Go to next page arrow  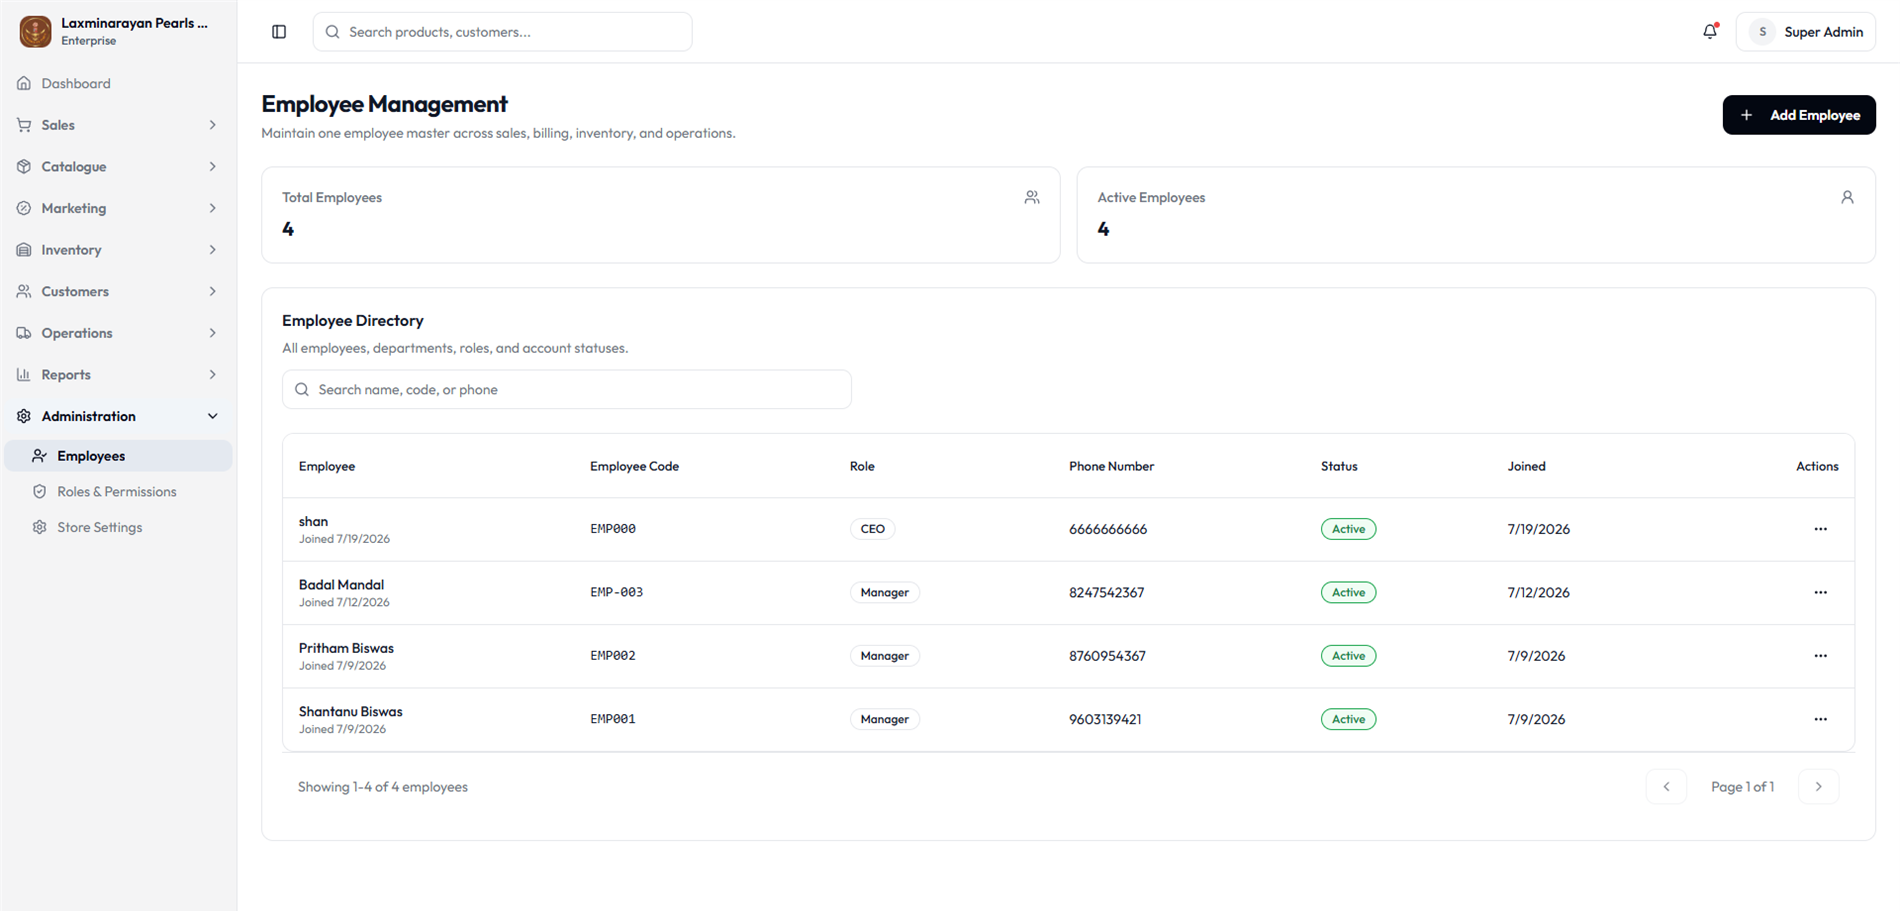click(1818, 787)
